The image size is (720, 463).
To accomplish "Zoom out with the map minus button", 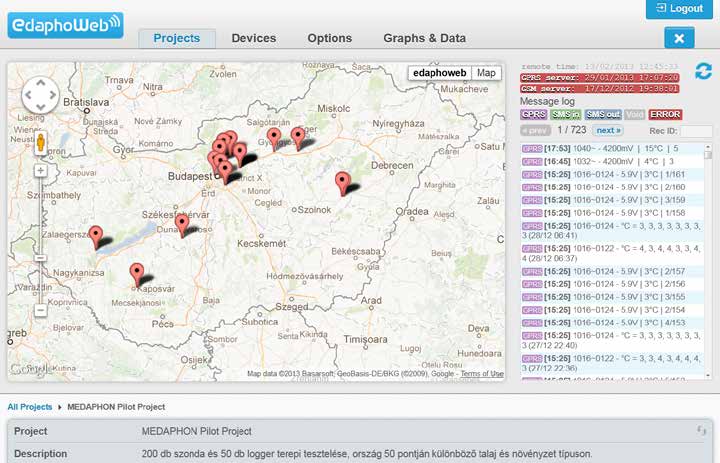I will click(40, 311).
